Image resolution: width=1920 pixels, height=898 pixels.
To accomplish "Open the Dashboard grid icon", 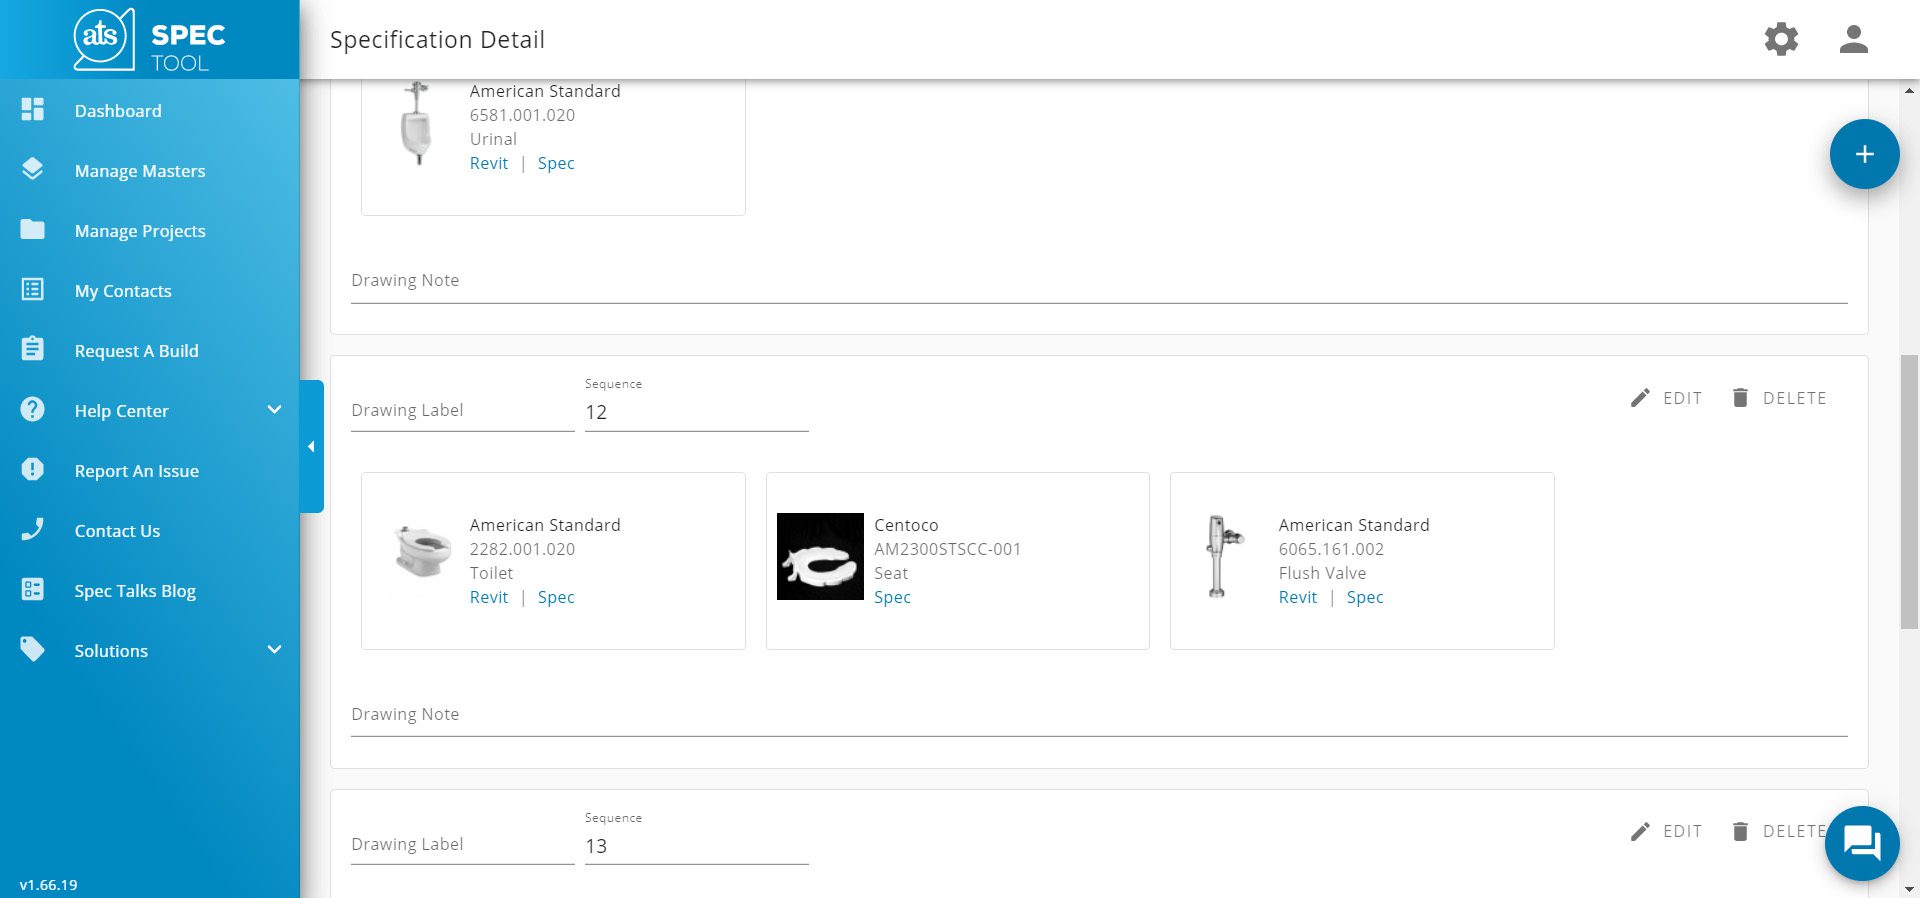I will tap(33, 110).
